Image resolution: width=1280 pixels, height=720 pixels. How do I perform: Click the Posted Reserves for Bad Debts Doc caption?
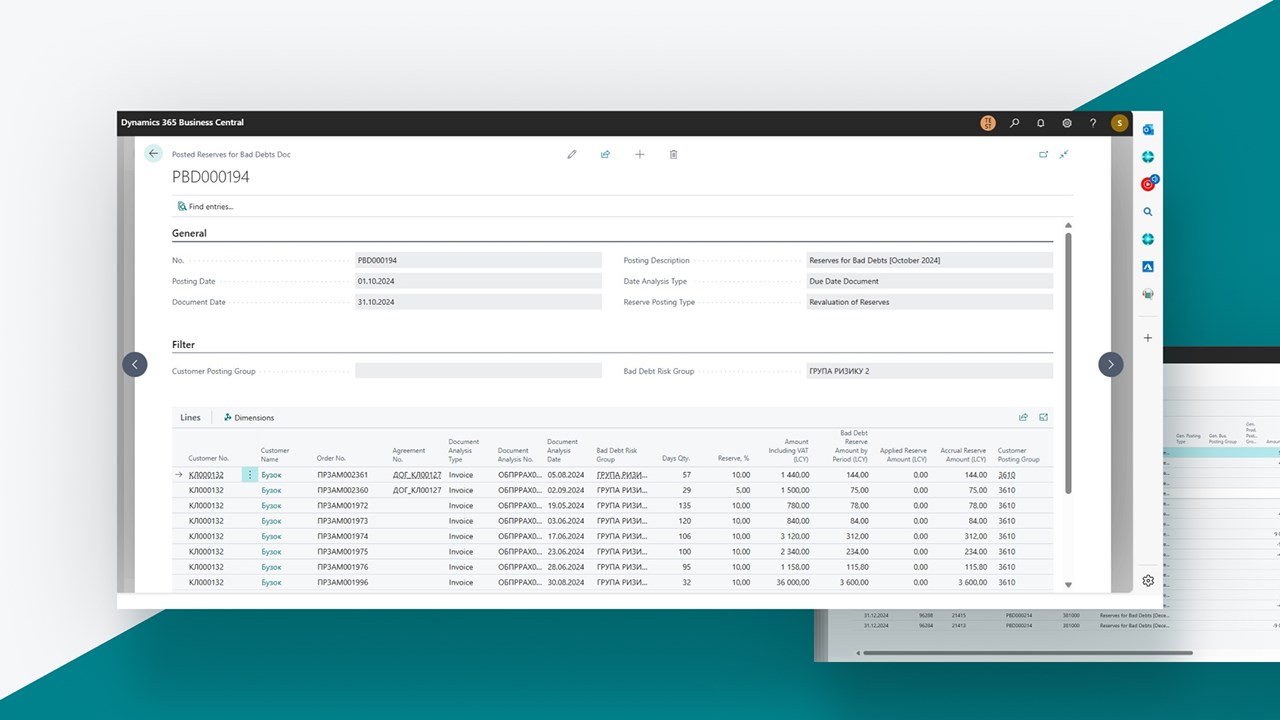pos(231,154)
